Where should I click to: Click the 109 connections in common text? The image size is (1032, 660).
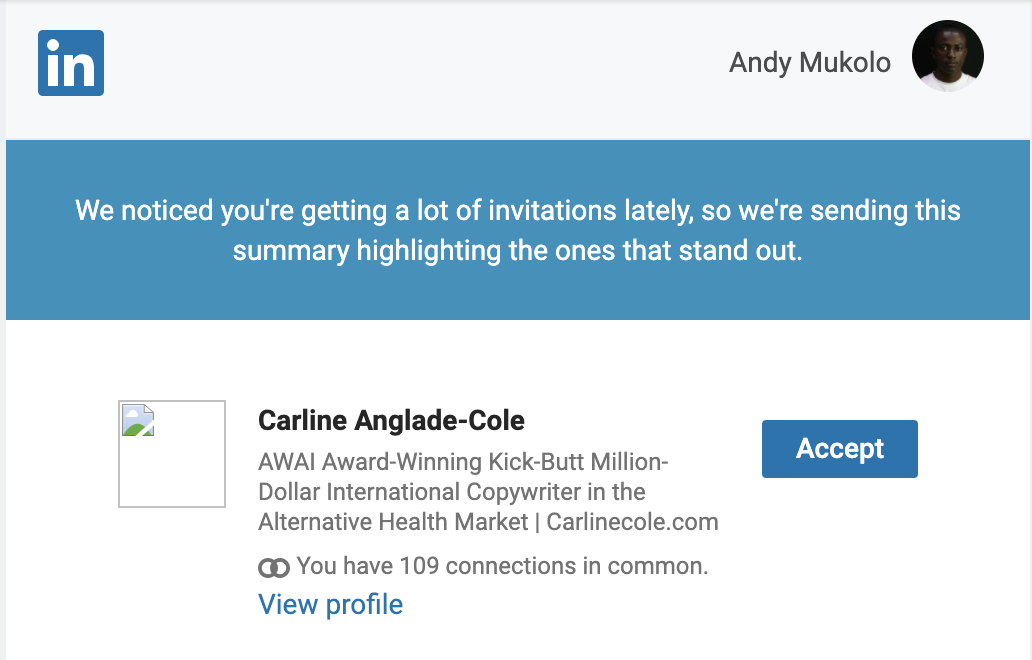502,566
